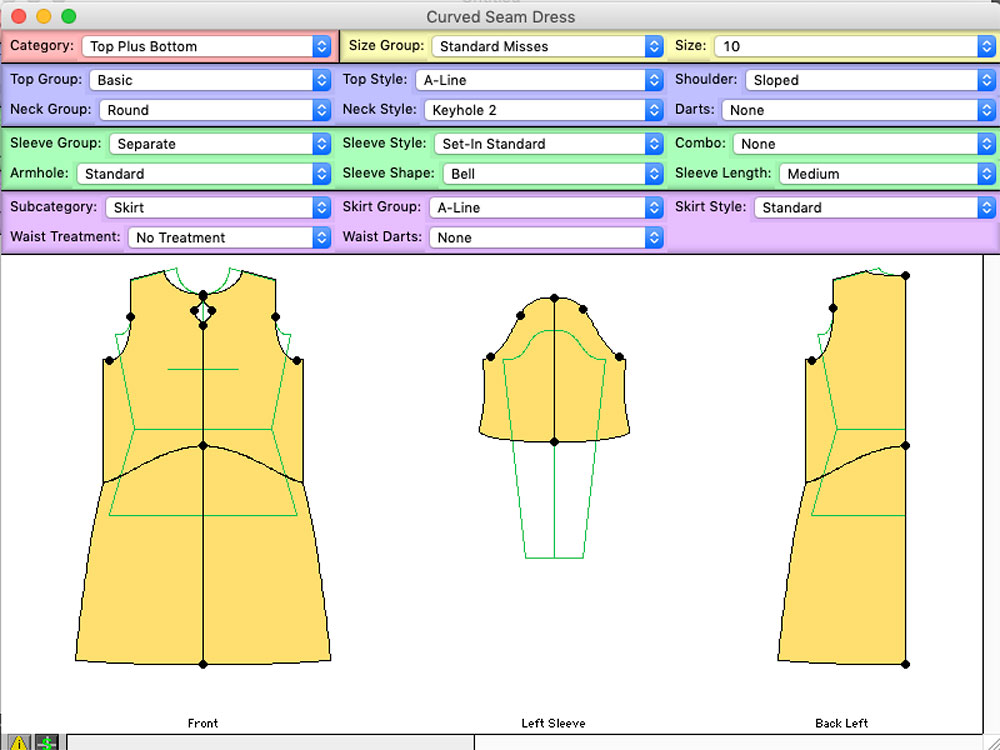The width and height of the screenshot is (1000, 750).
Task: Open the Top Group dropdown
Action: [x=210, y=80]
